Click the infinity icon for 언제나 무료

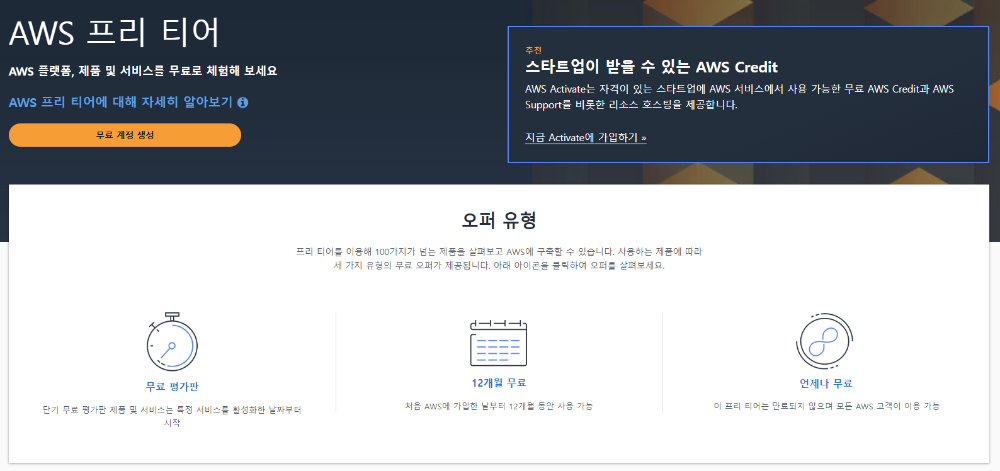825,343
